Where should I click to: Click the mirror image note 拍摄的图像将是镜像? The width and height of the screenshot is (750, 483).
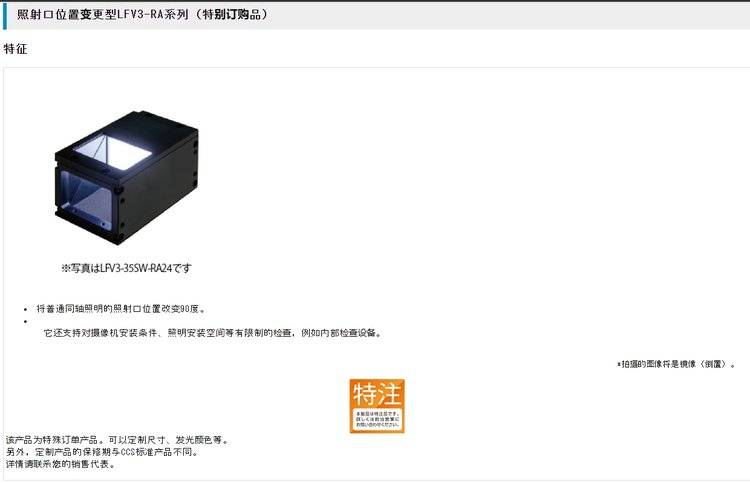pos(676,364)
